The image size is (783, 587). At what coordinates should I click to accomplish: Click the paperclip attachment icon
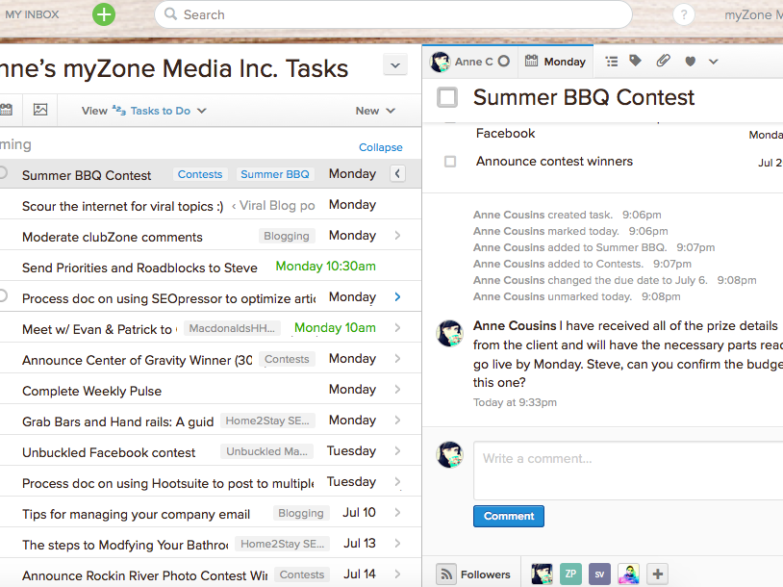coord(663,61)
